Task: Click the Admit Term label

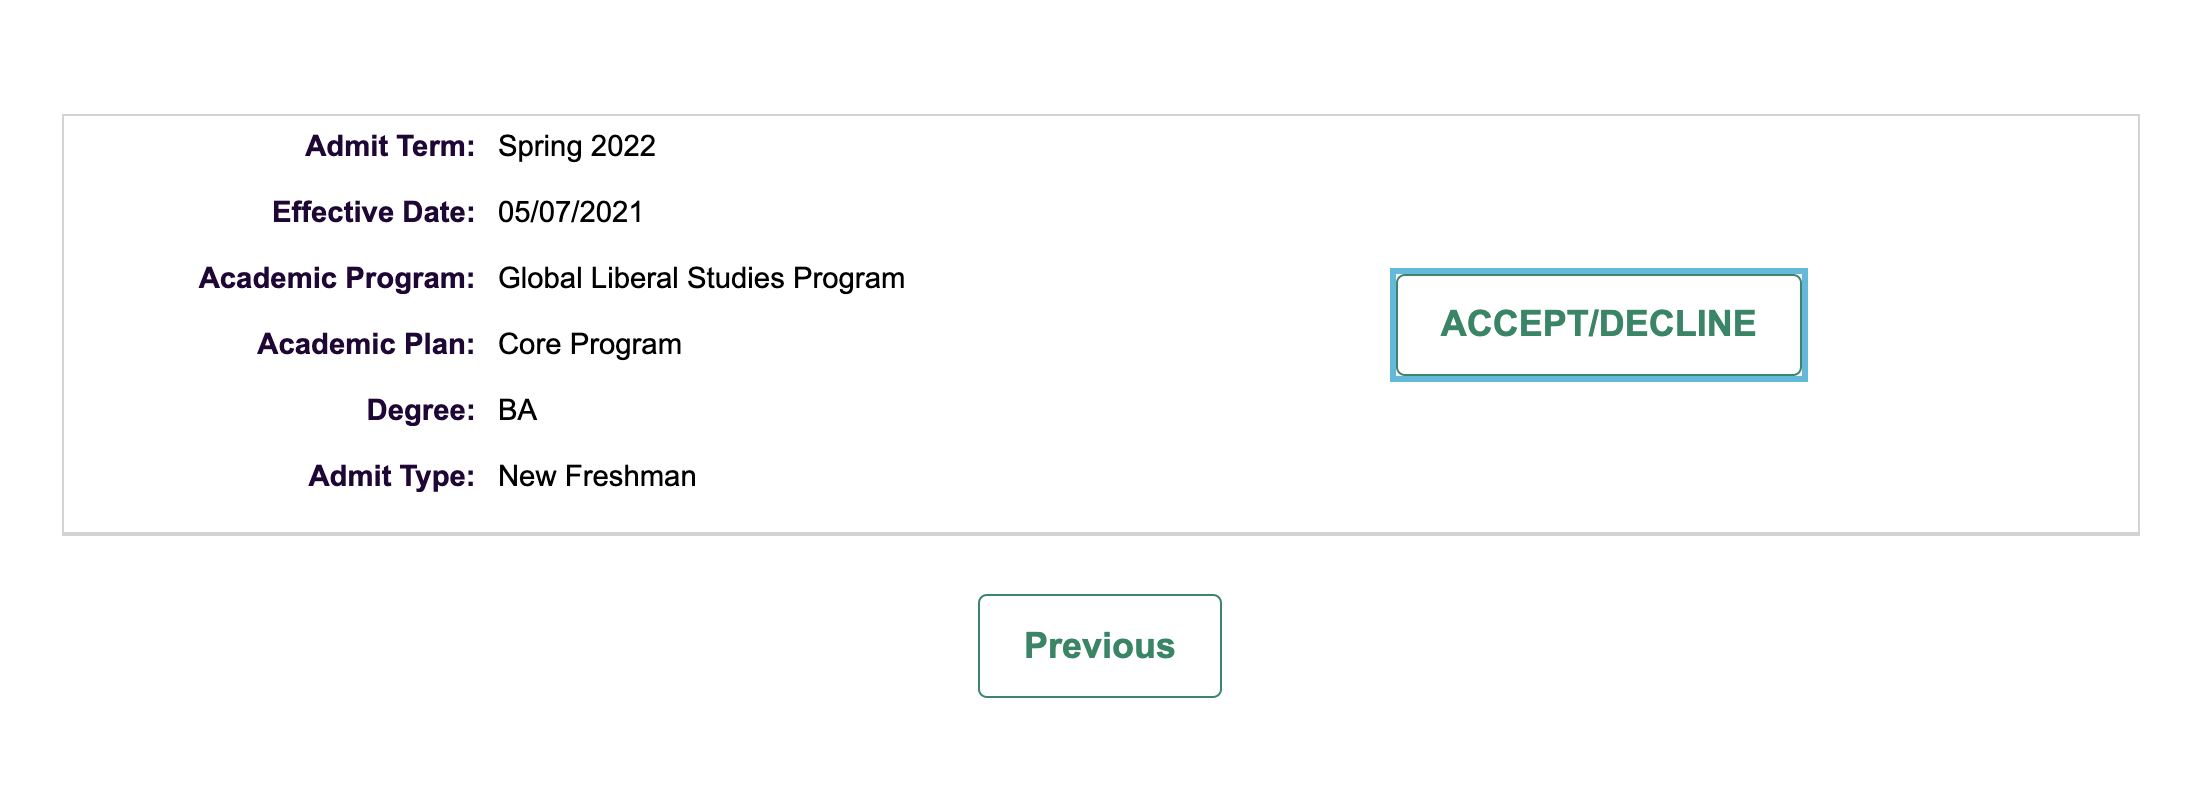Action: (389, 146)
